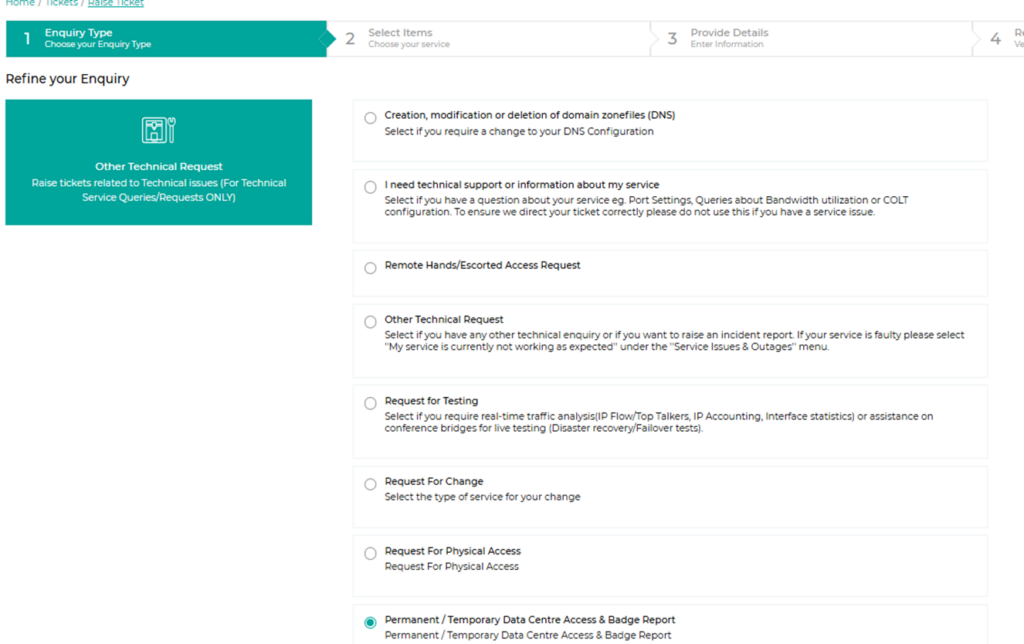Click step number 4 in the wizard
Image resolution: width=1024 pixels, height=644 pixels.
(x=996, y=38)
